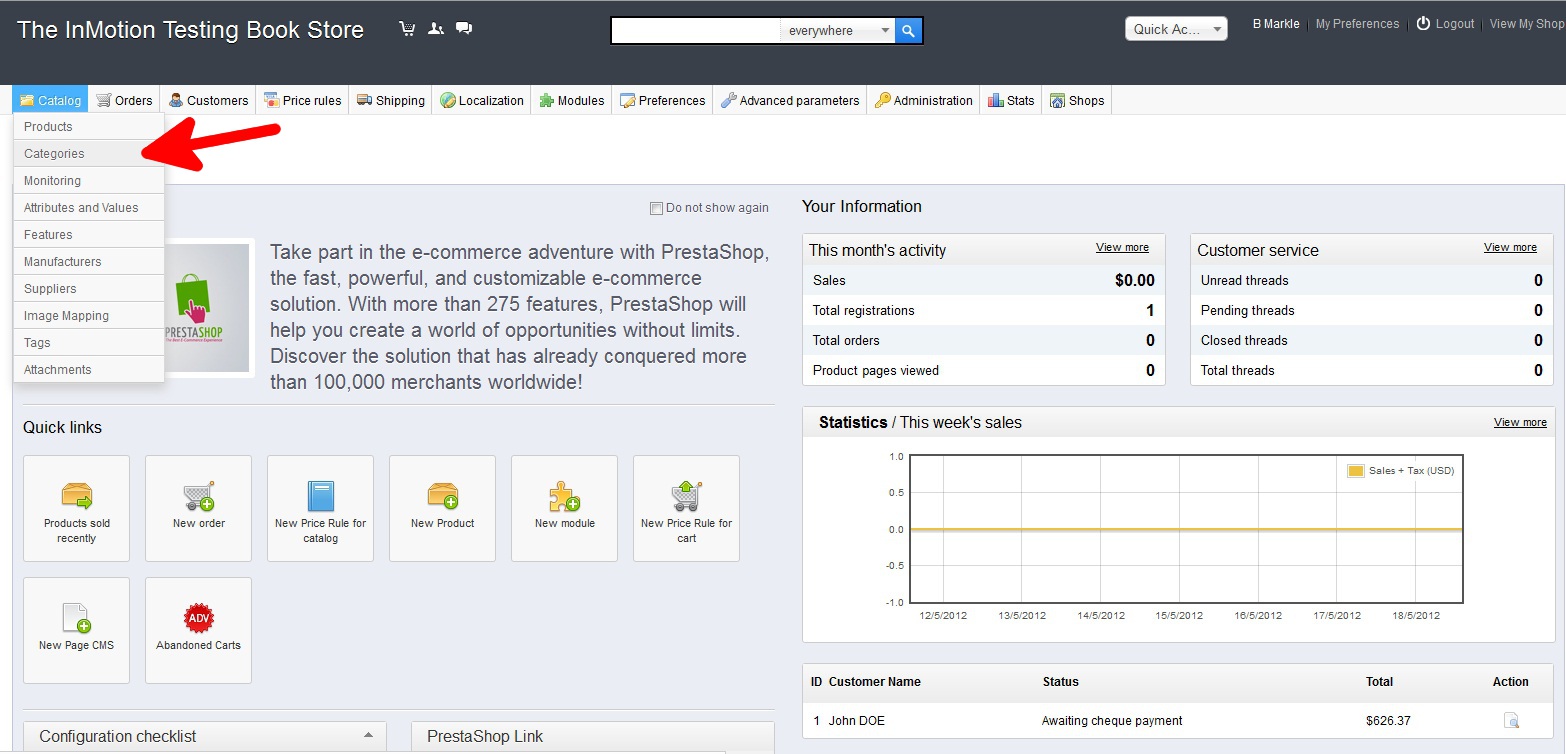Image resolution: width=1566 pixels, height=754 pixels.
Task: Open Attachments from the Catalog menu
Action: click(89, 370)
